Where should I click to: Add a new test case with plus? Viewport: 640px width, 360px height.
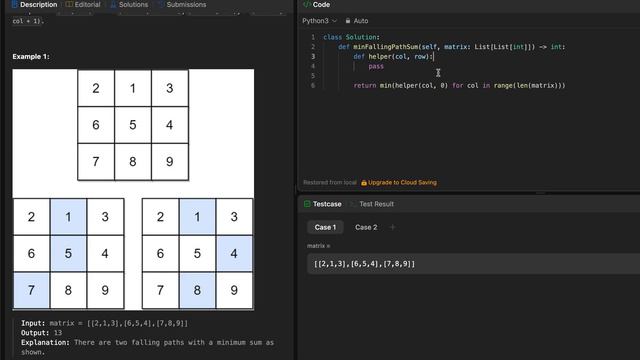pyautogui.click(x=392, y=227)
